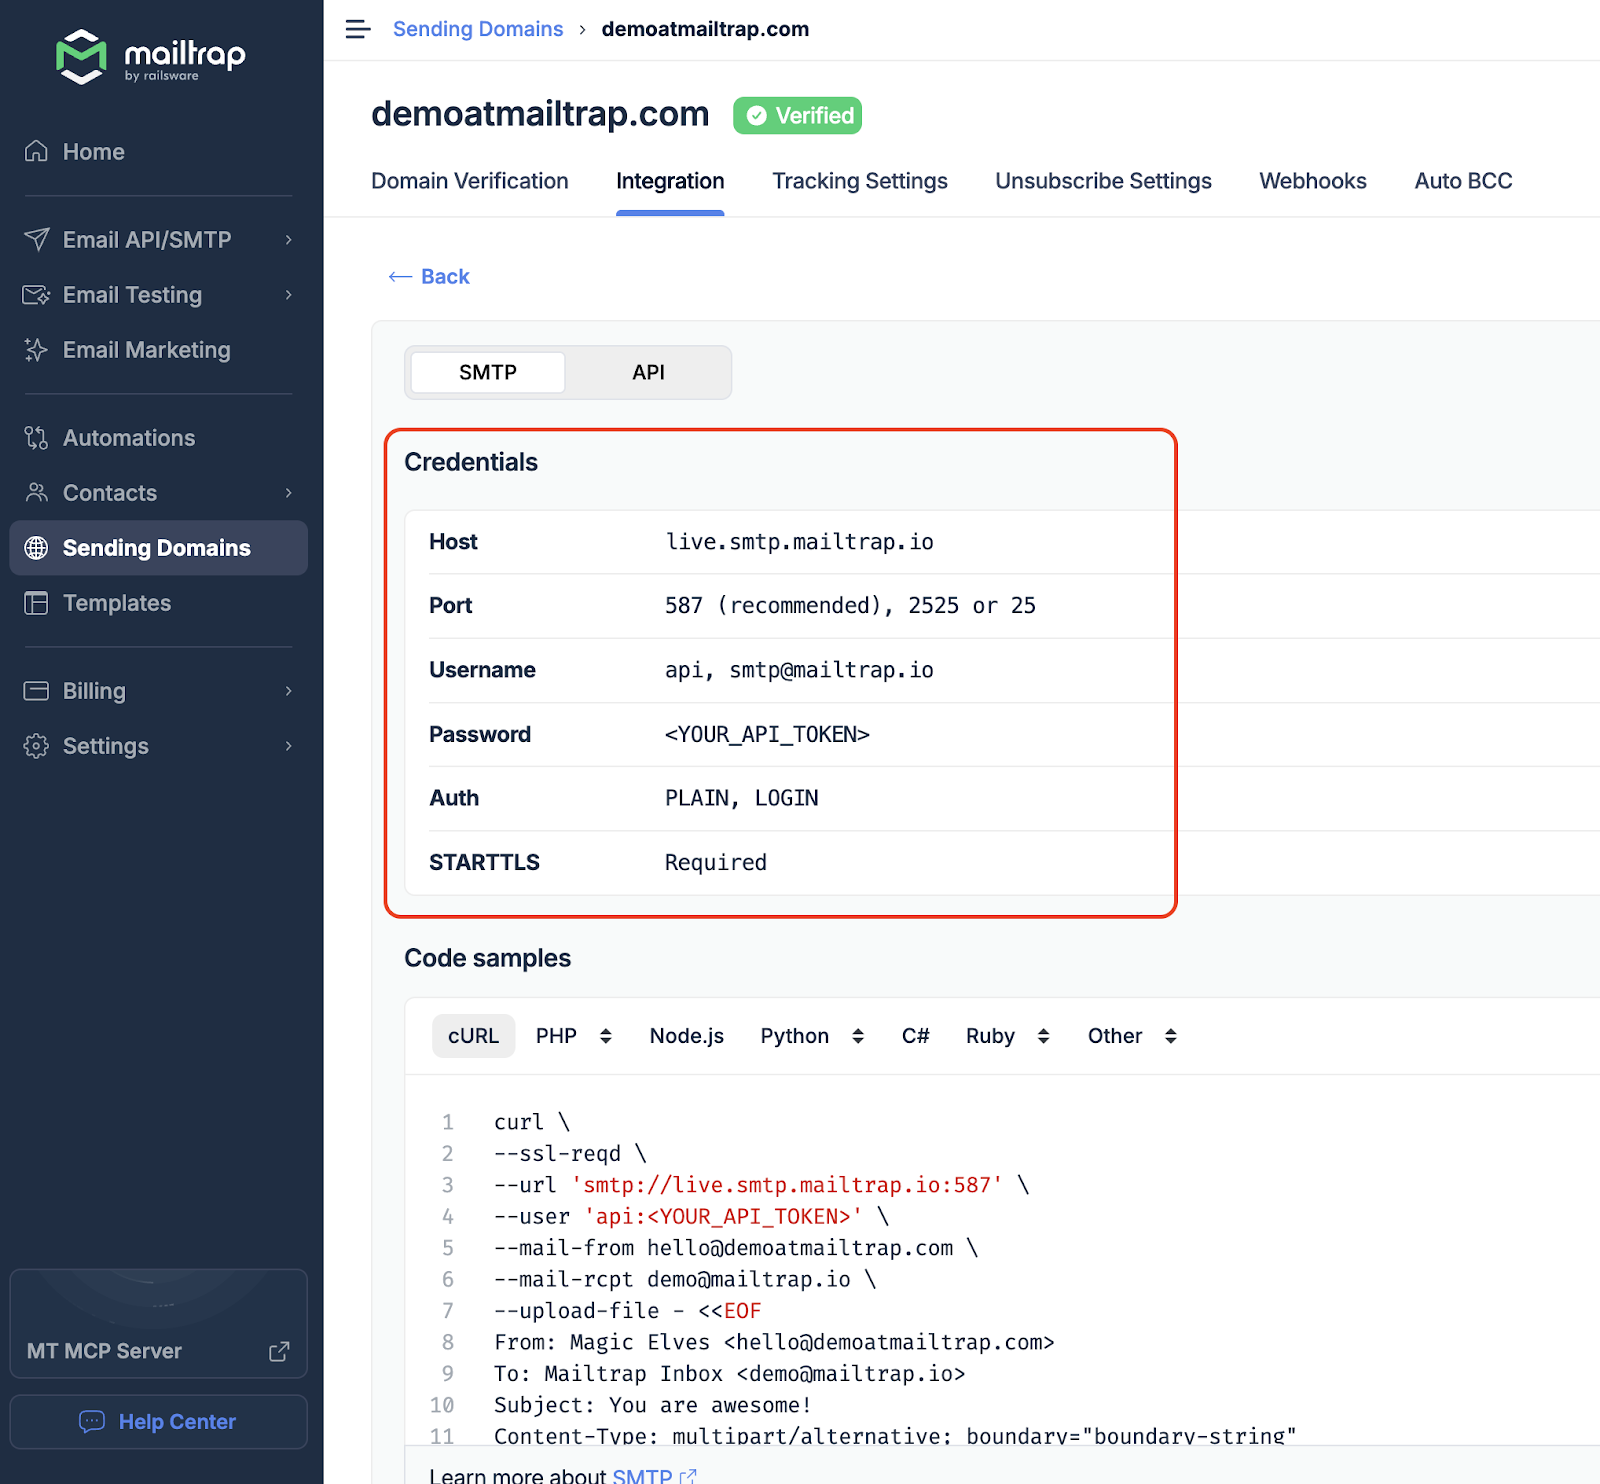
Task: Switch to the Webhooks tab
Action: pyautogui.click(x=1312, y=181)
